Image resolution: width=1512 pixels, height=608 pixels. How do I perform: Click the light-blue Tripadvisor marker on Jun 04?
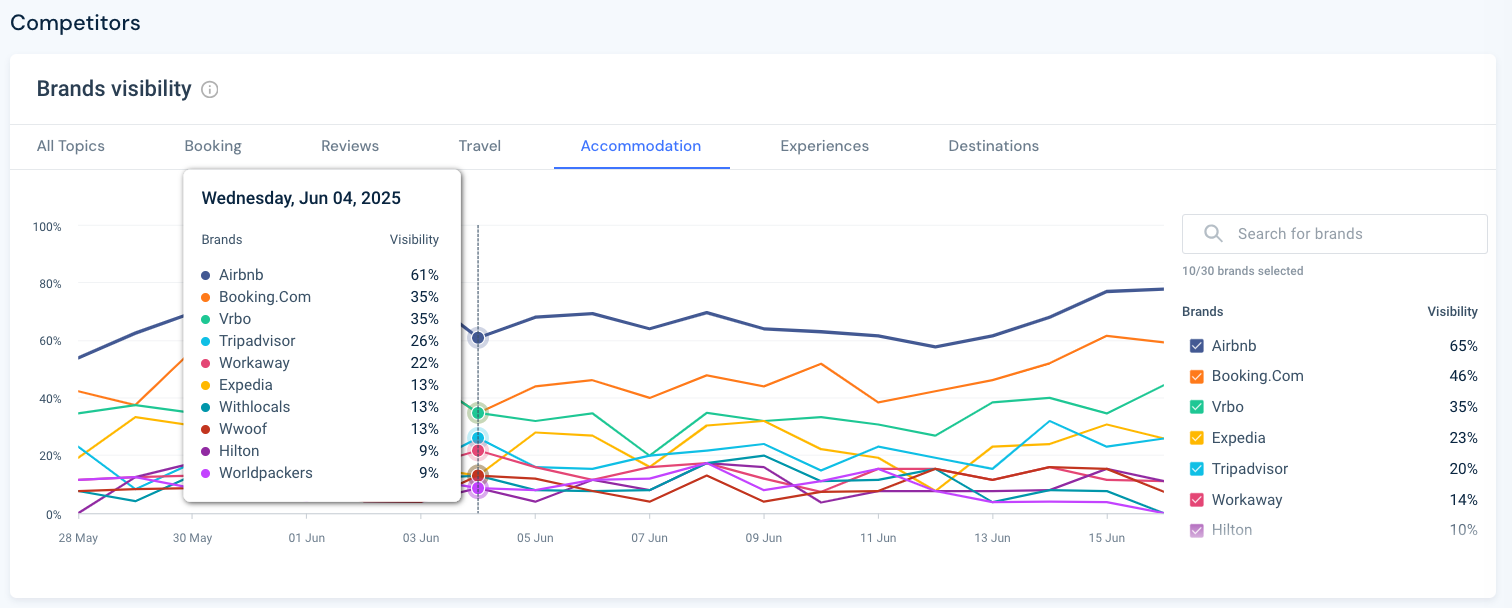[x=478, y=438]
